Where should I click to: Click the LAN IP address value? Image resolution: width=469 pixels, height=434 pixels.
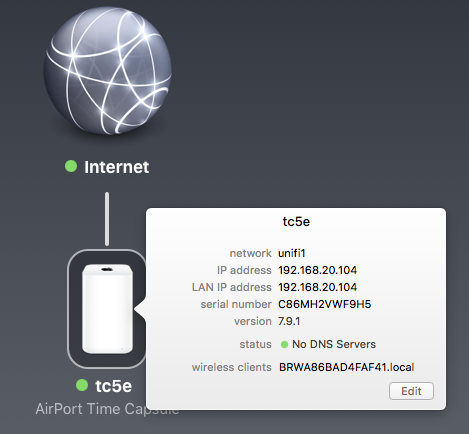point(317,287)
